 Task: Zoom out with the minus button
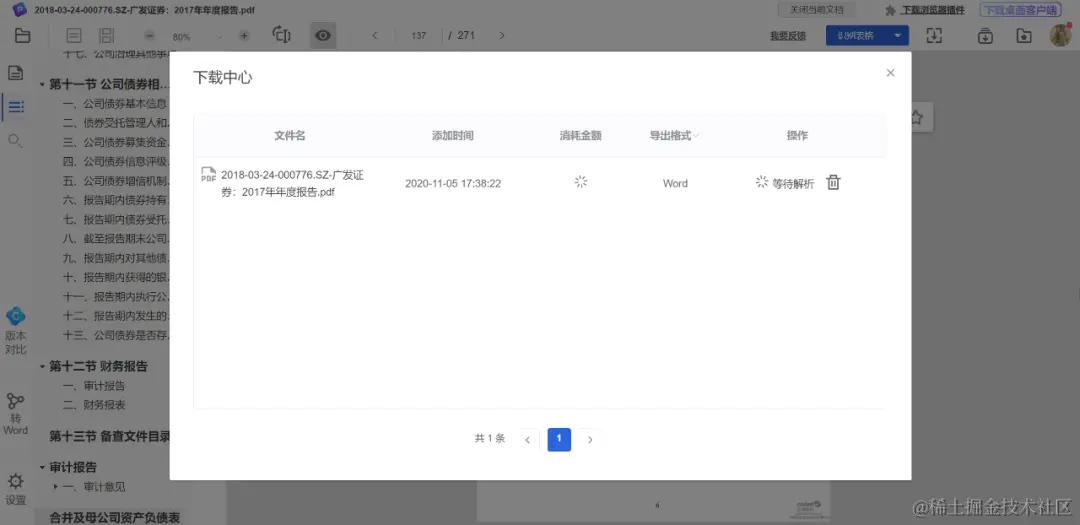pyautogui.click(x=149, y=36)
